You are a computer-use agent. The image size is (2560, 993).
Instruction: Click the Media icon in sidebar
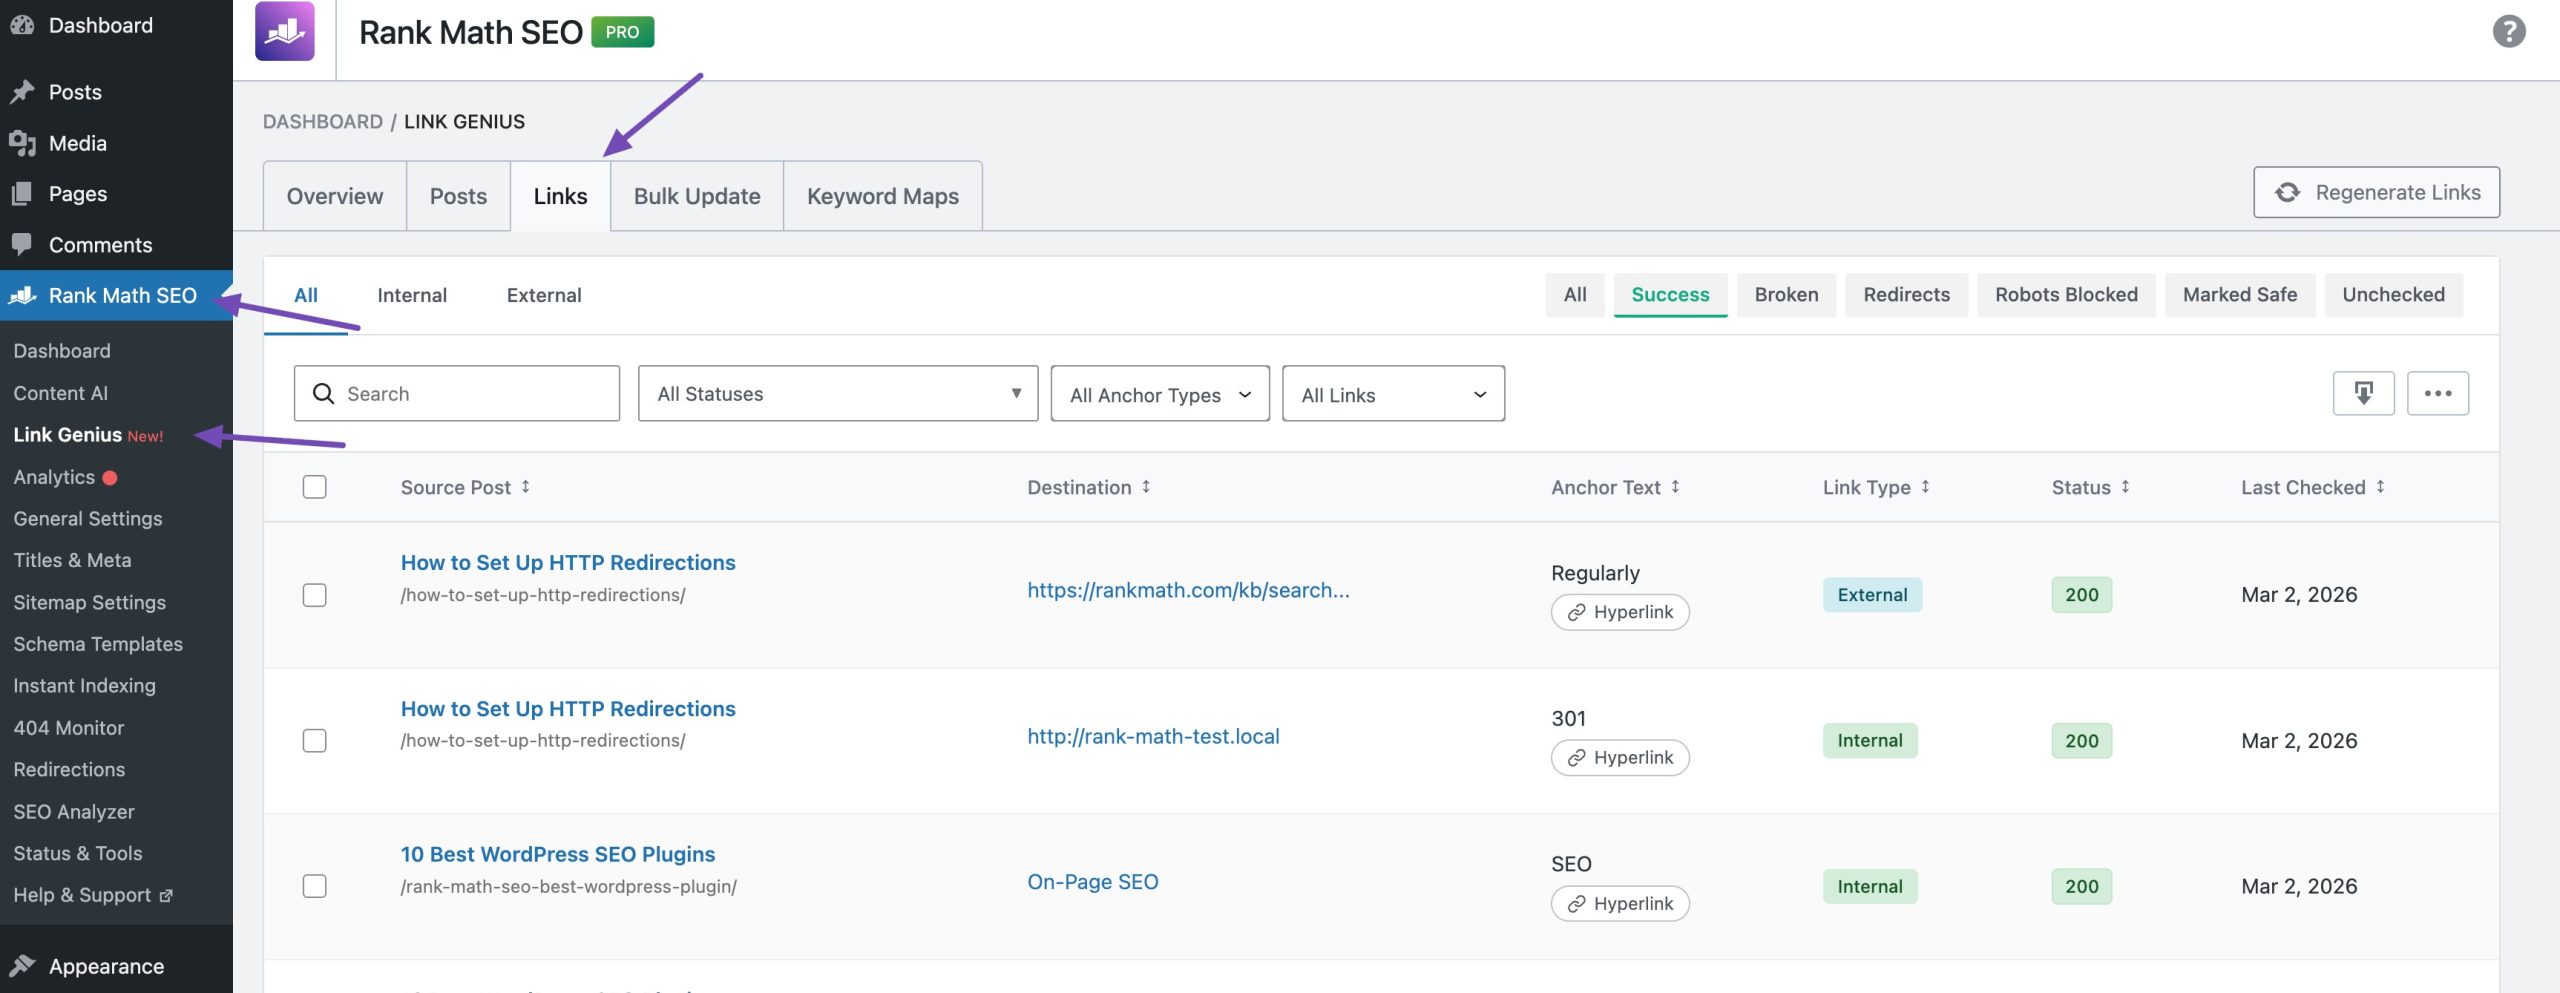pos(22,143)
